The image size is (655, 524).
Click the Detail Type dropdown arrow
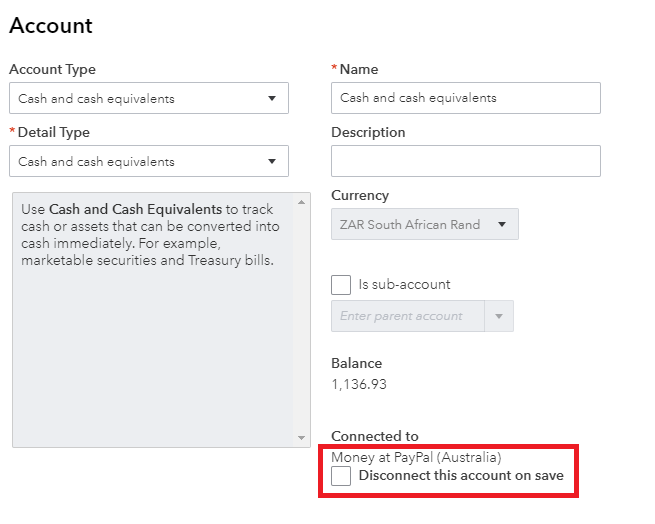click(x=272, y=162)
